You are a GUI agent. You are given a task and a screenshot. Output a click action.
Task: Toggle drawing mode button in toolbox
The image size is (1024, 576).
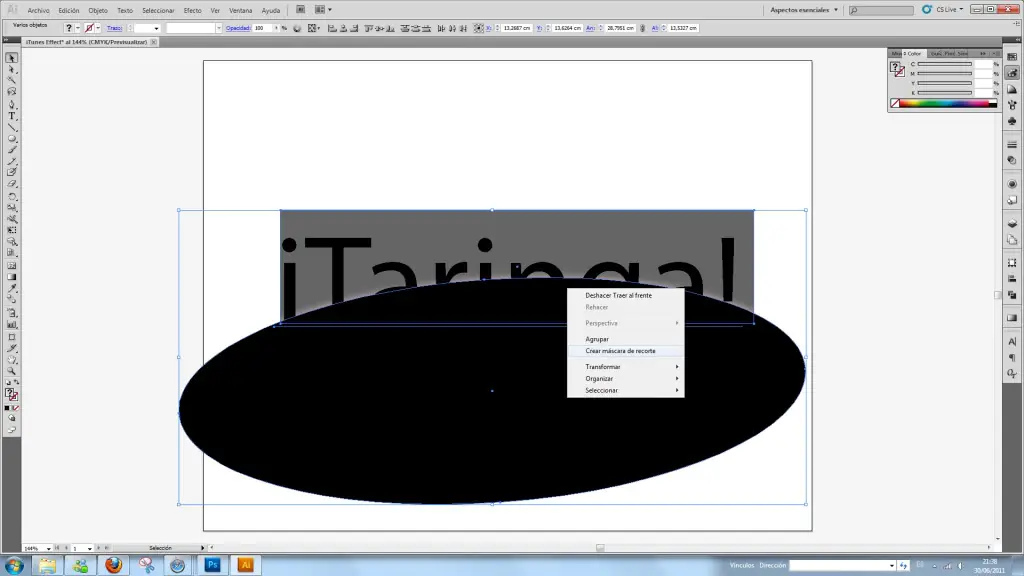click(12, 418)
